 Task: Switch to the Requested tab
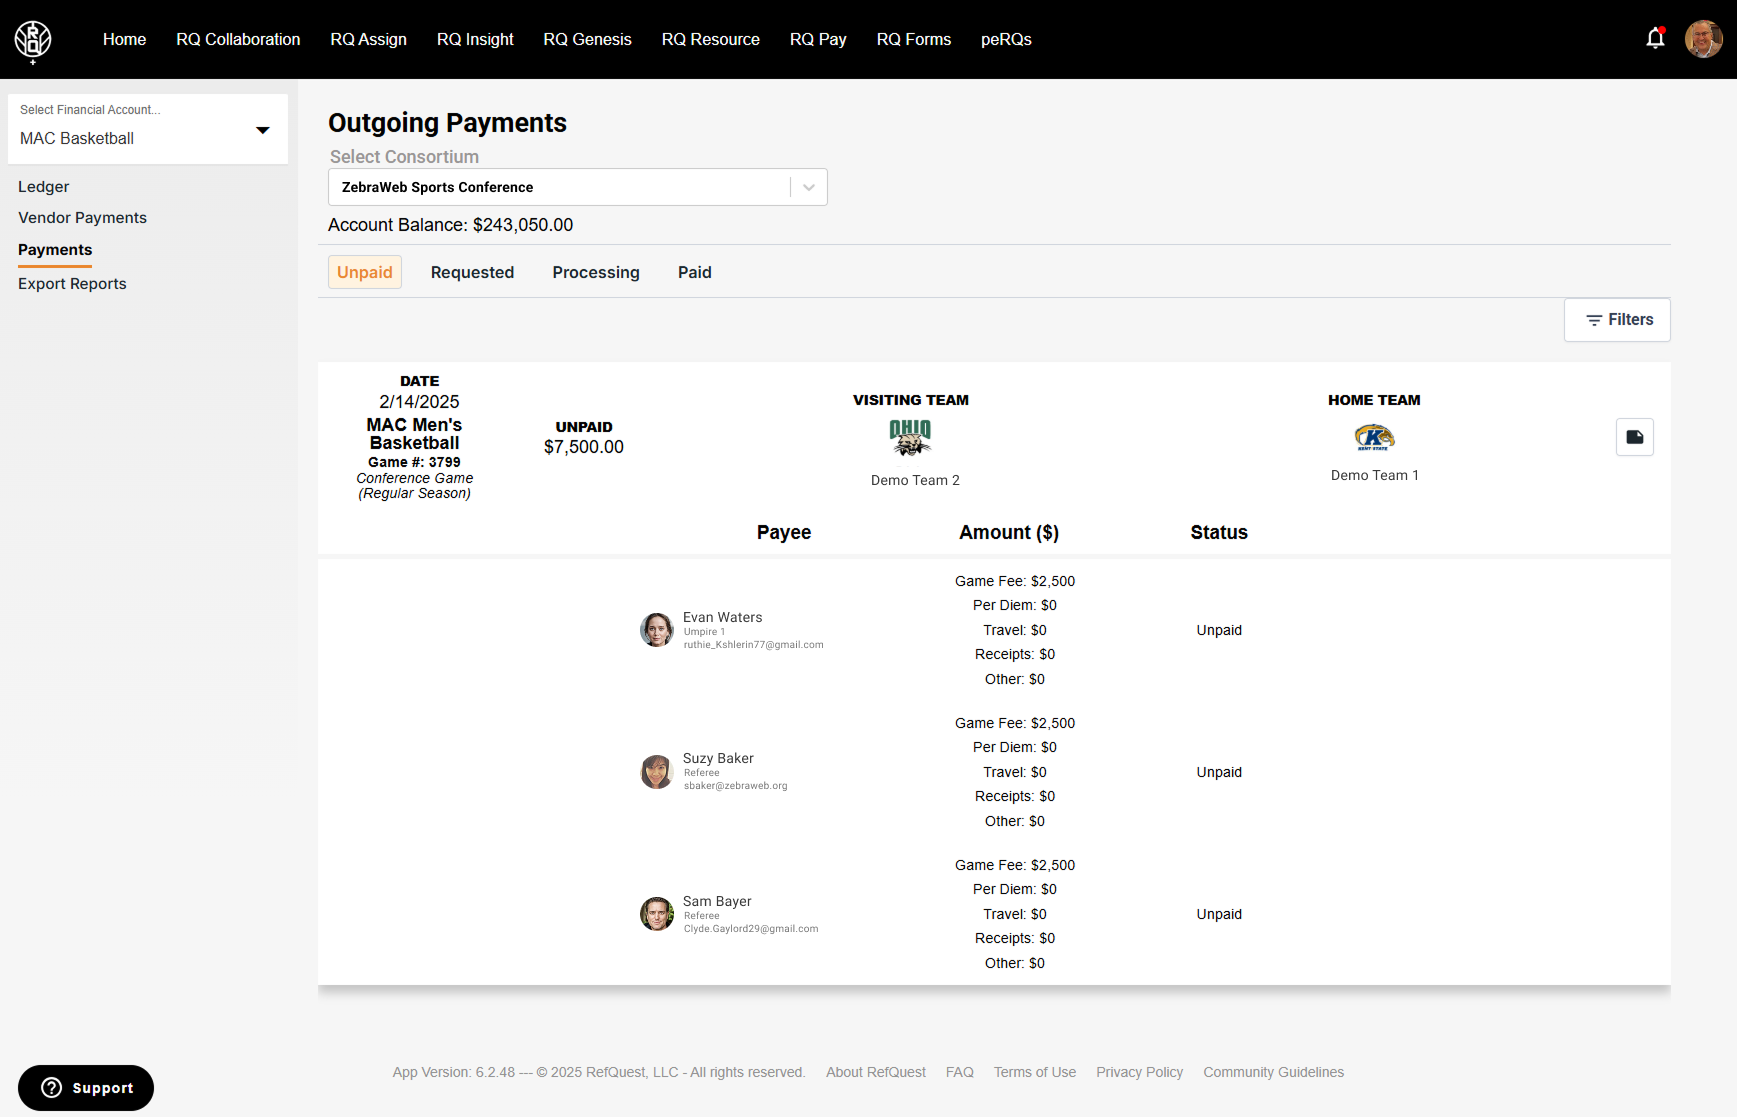[x=472, y=272]
